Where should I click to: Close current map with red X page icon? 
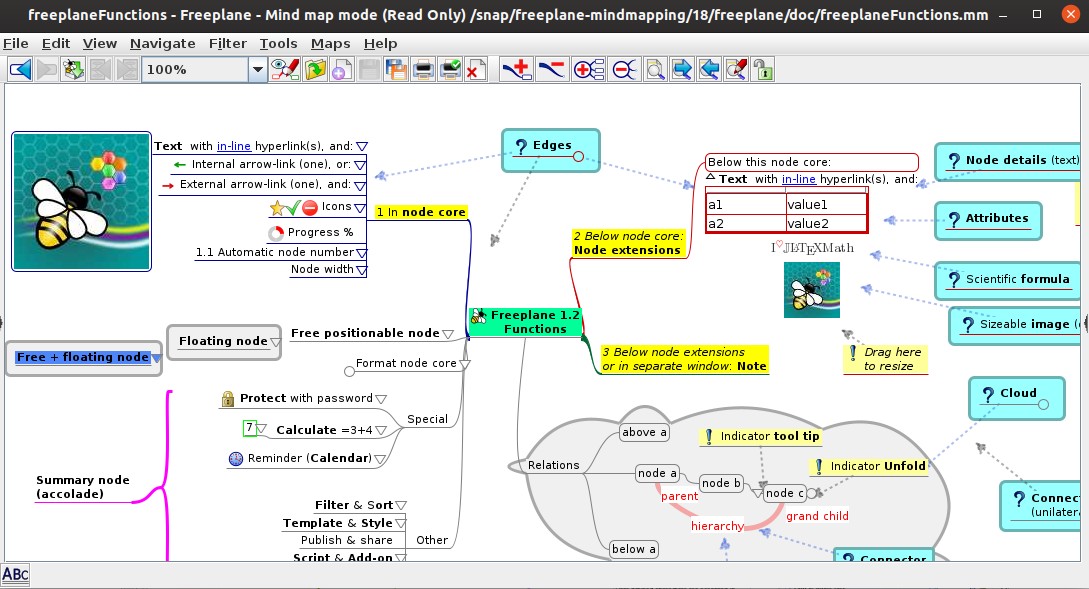[476, 69]
